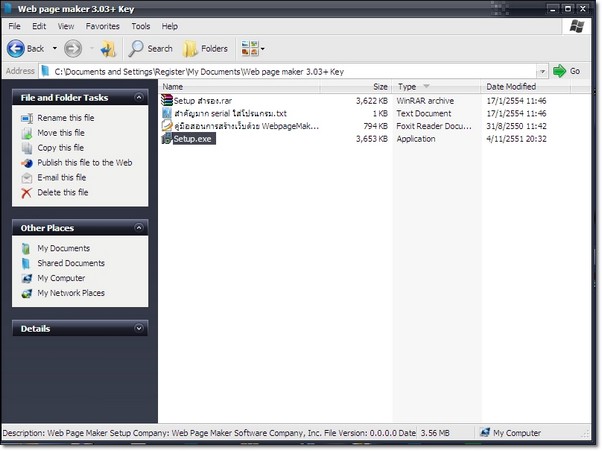The height and width of the screenshot is (451, 602).
Task: Click the red X Delete this file icon
Action: [x=26, y=193]
